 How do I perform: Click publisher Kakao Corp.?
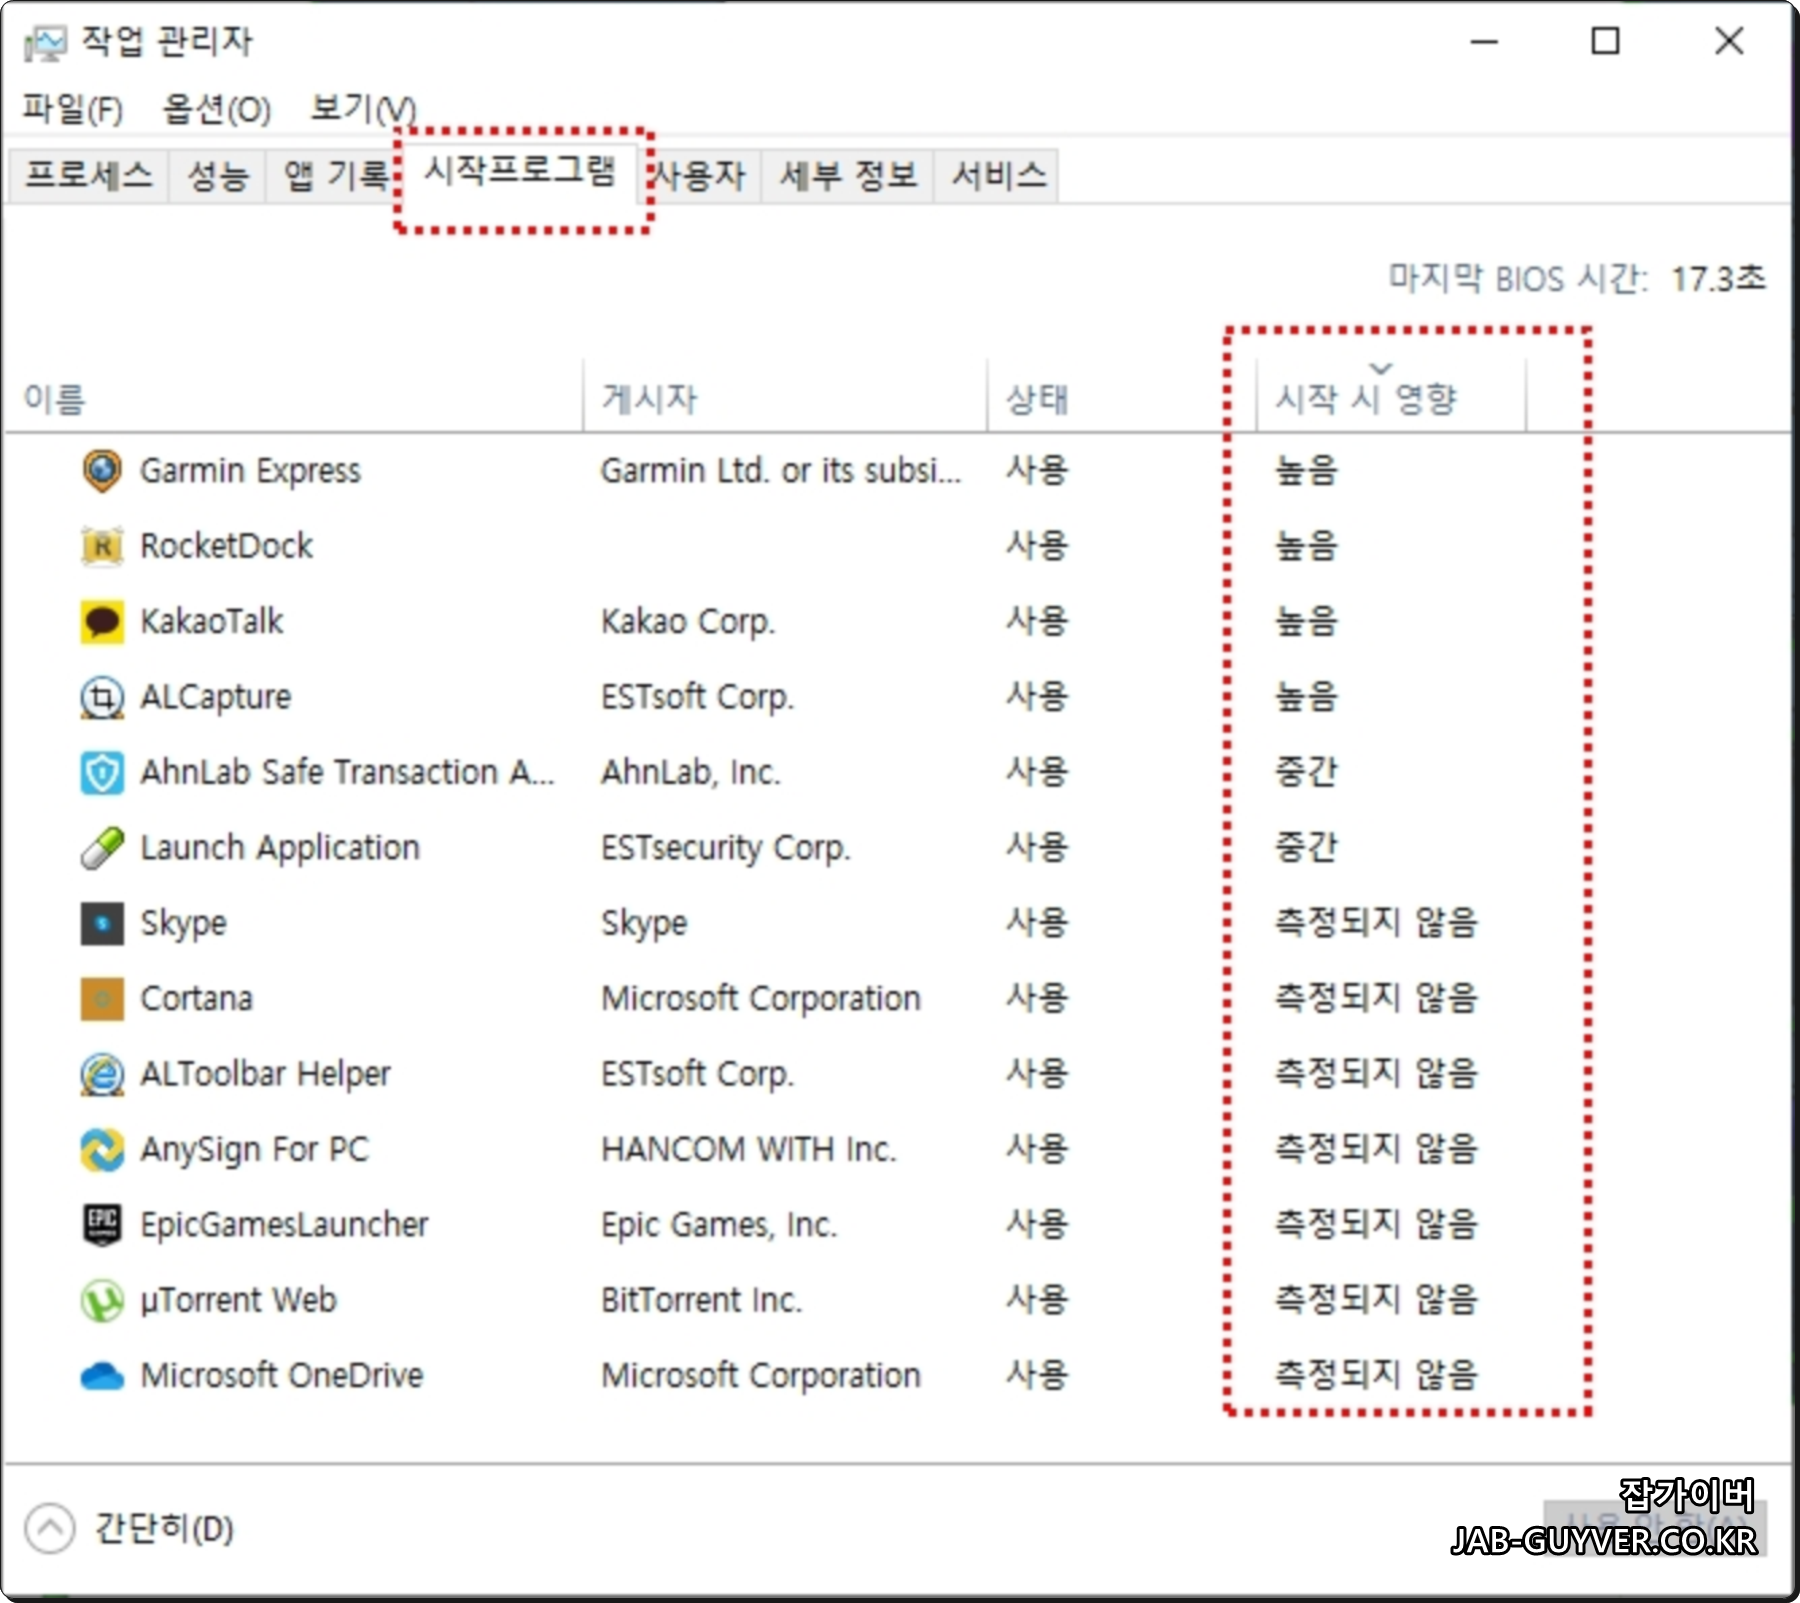688,622
